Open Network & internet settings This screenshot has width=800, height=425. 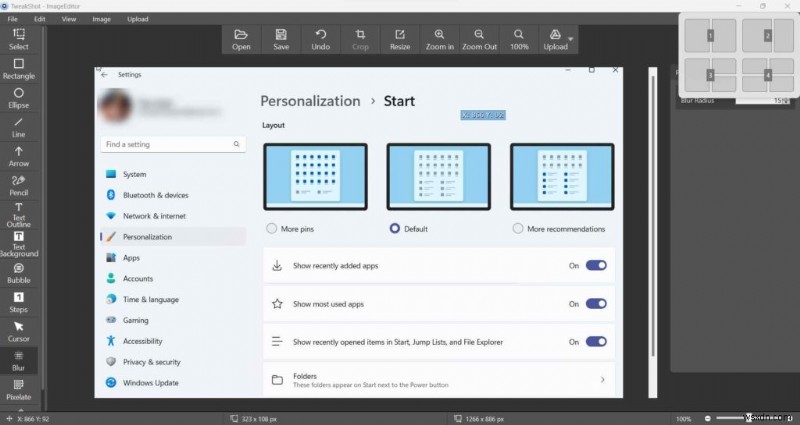point(173,216)
